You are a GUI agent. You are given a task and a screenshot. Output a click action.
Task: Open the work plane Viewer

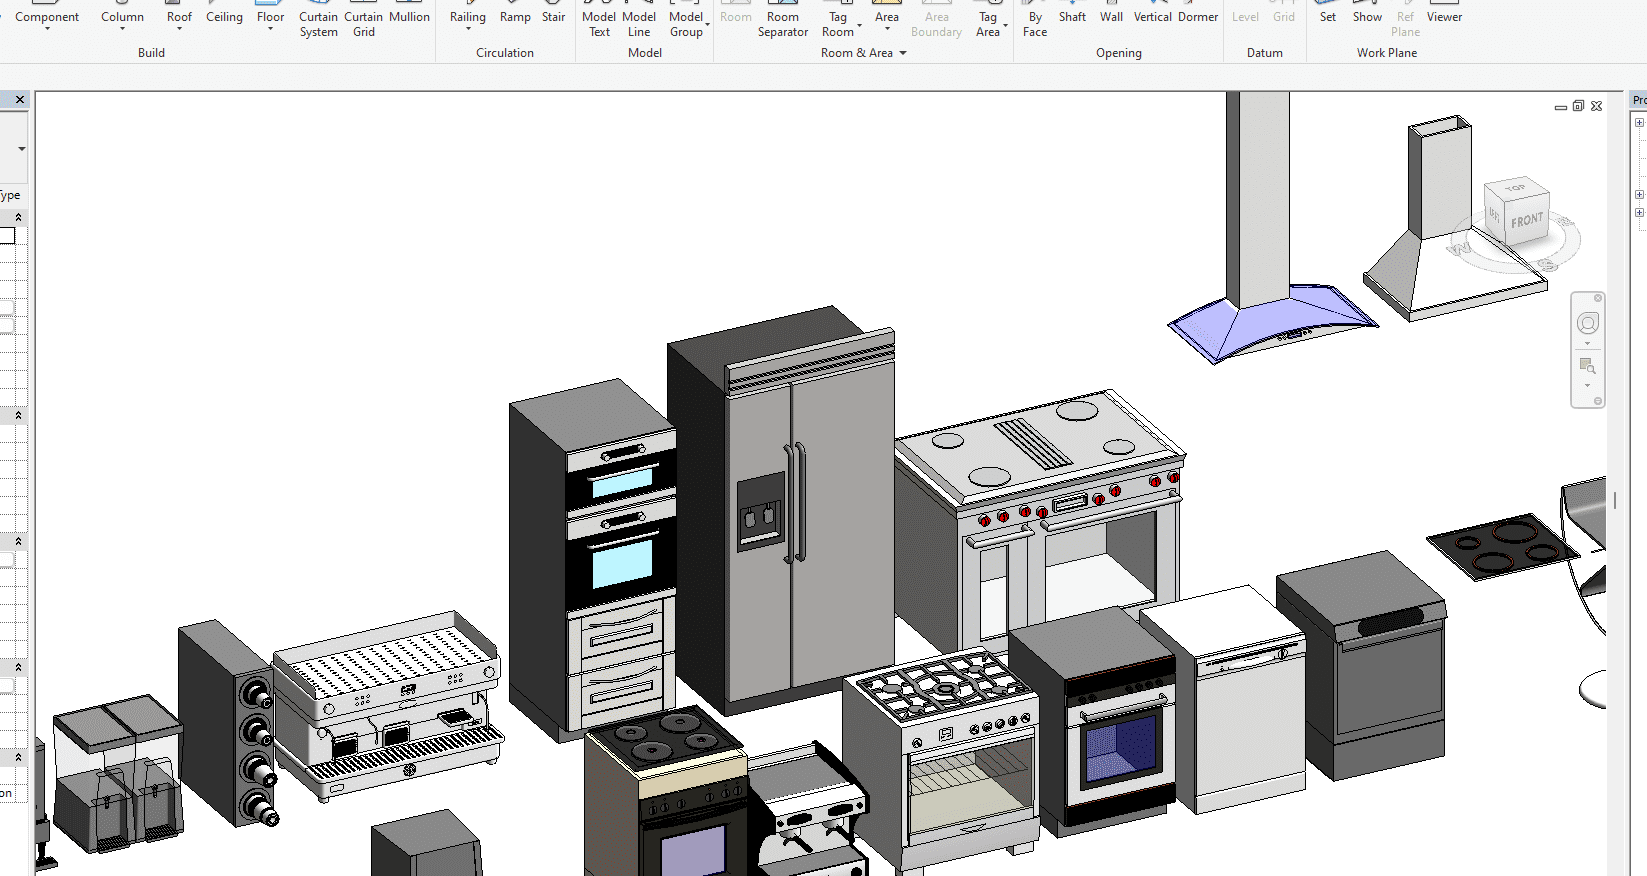[1444, 16]
